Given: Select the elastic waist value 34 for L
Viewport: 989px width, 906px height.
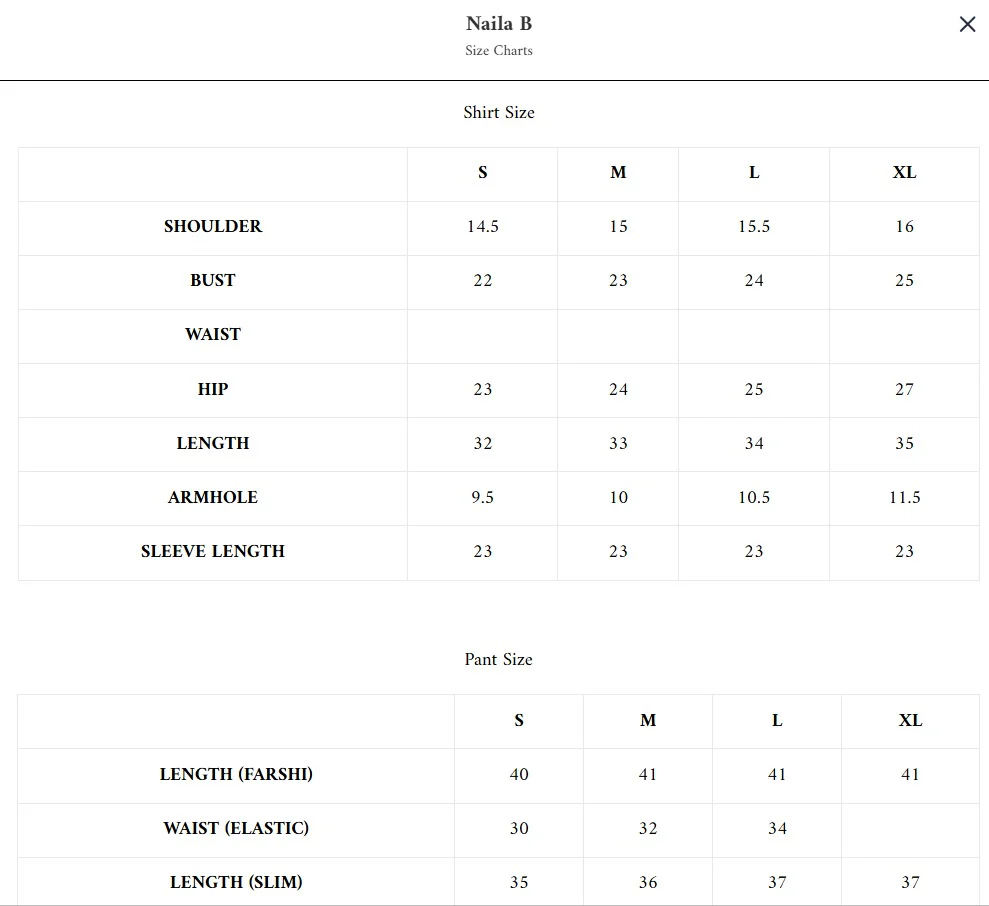Looking at the screenshot, I should [777, 828].
